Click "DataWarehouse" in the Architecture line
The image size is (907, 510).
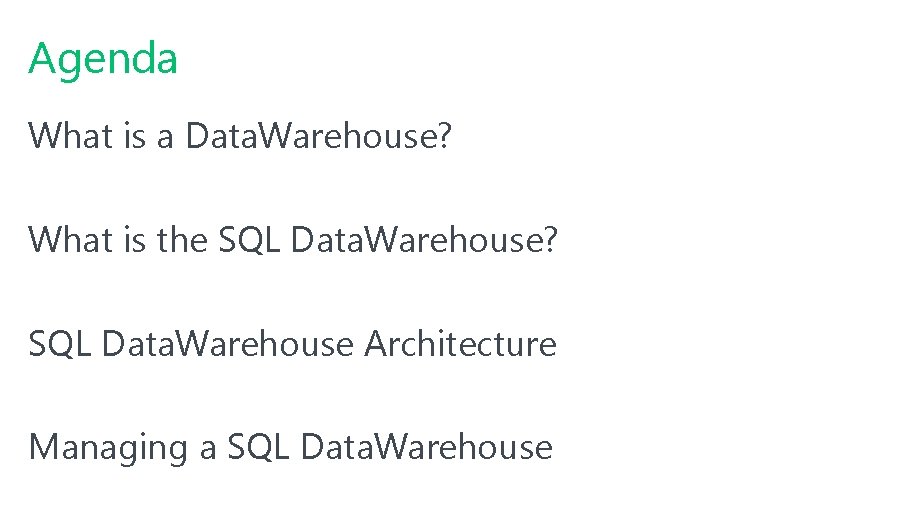(228, 343)
